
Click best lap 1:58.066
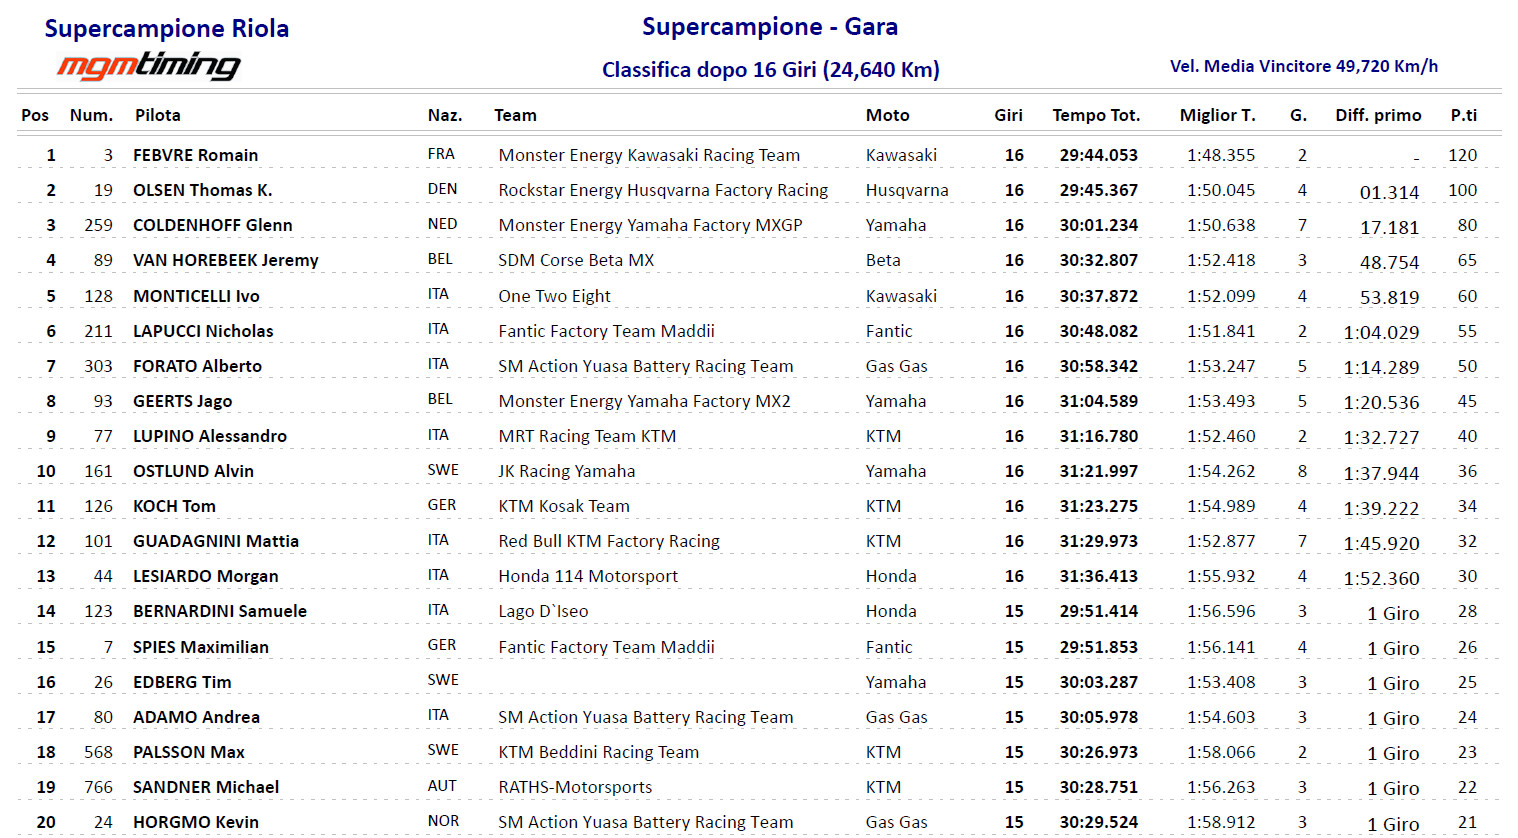tap(1221, 752)
